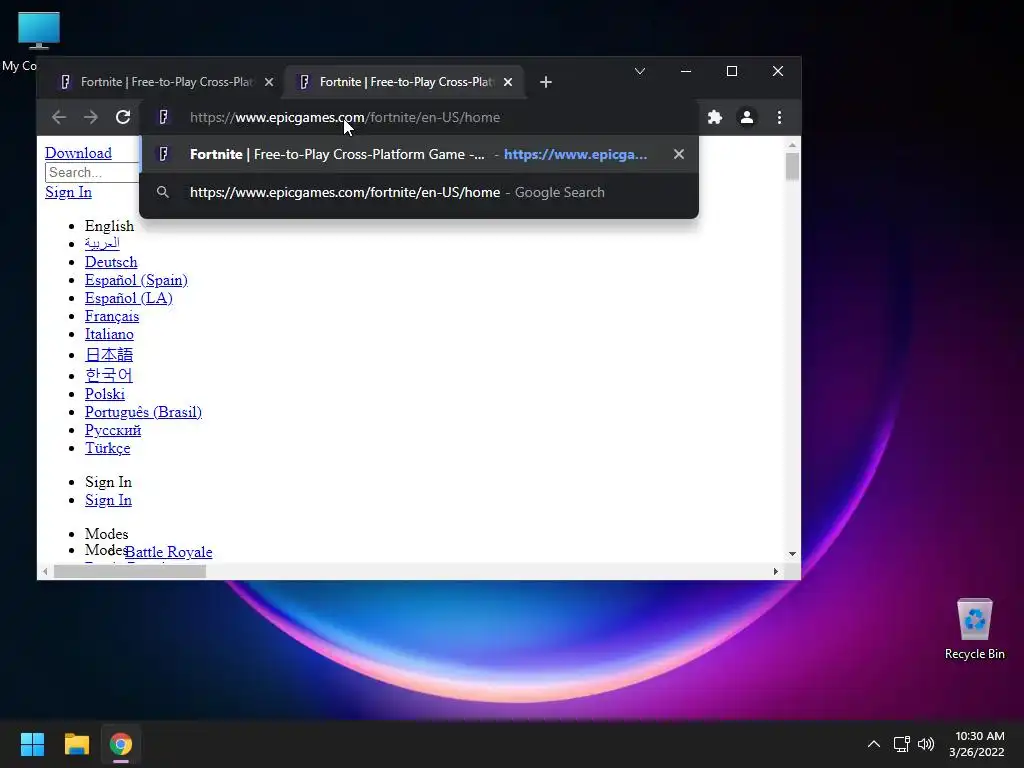Click the Chrome taskbar icon
1024x768 pixels.
click(x=121, y=744)
